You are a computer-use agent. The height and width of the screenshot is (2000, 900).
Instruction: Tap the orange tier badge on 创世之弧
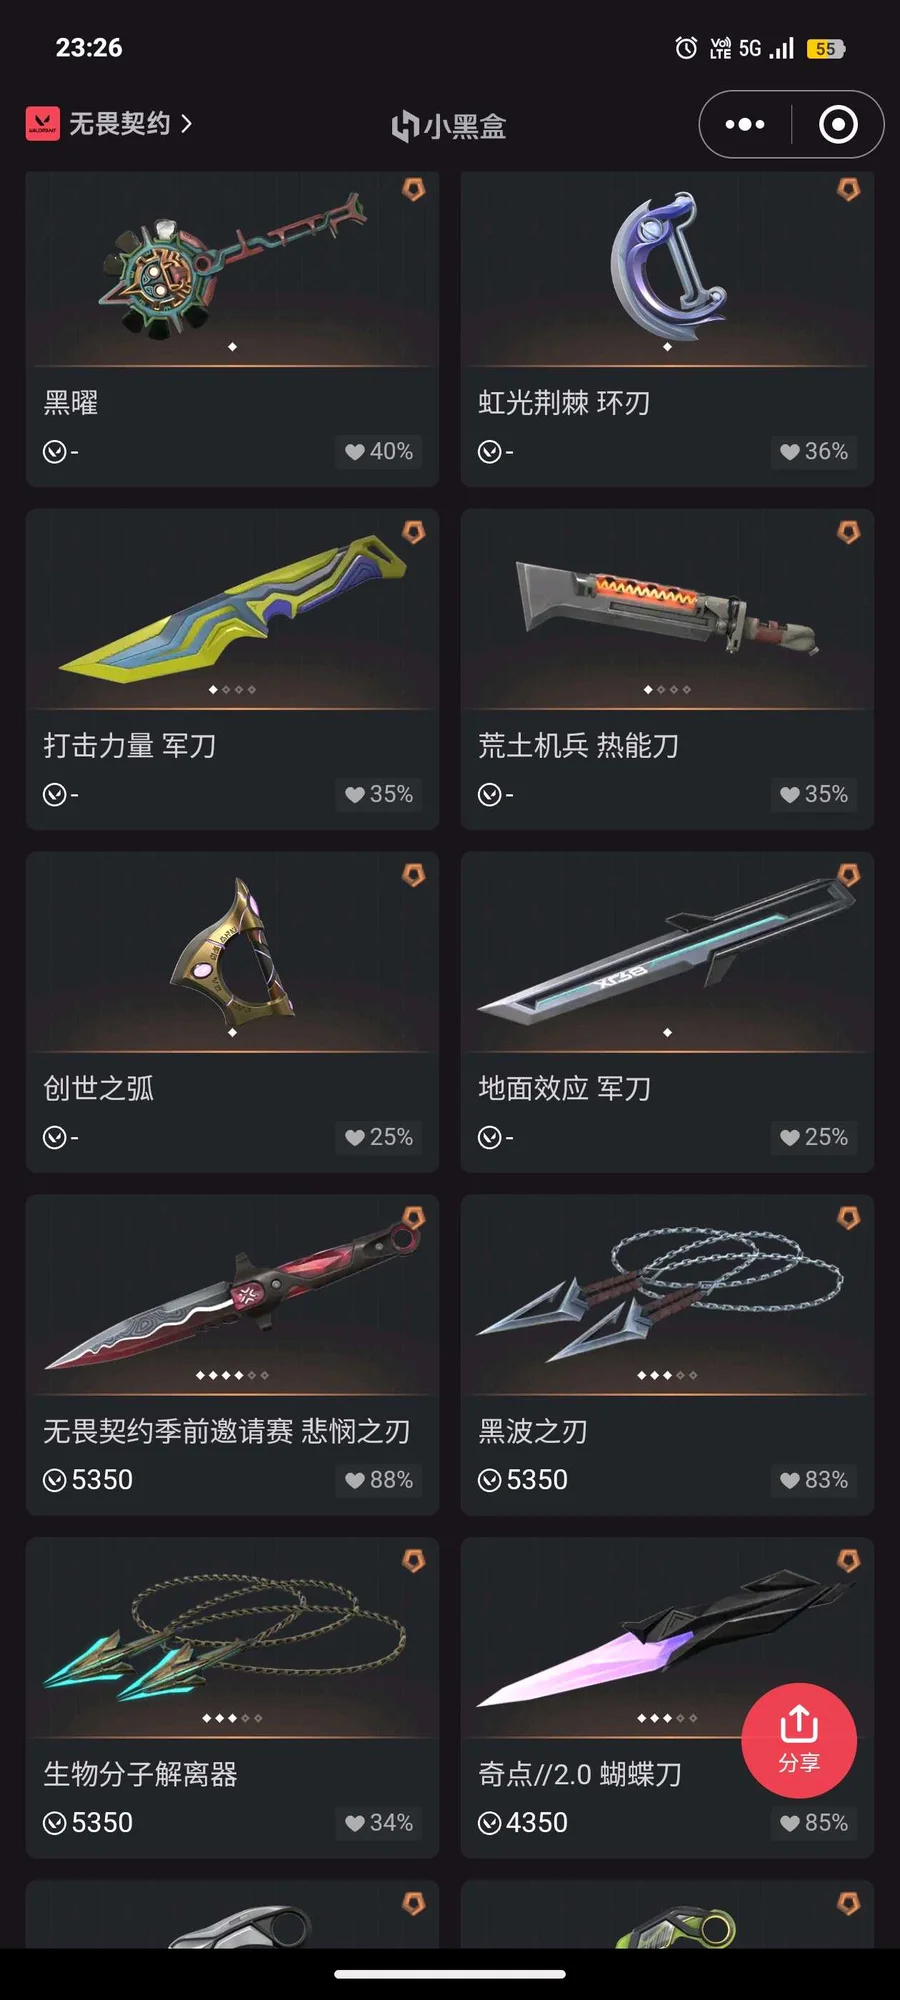pyautogui.click(x=413, y=875)
